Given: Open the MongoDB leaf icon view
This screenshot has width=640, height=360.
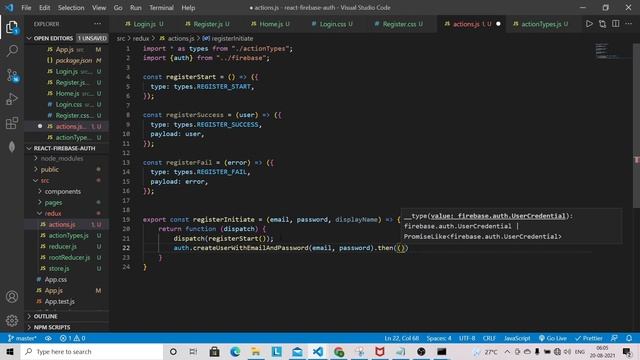Looking at the screenshot, I should (x=12, y=147).
